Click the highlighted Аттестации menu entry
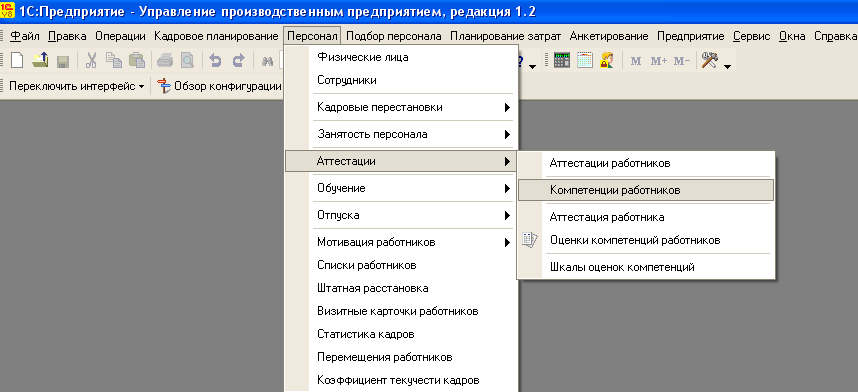The width and height of the screenshot is (858, 392). (400, 161)
